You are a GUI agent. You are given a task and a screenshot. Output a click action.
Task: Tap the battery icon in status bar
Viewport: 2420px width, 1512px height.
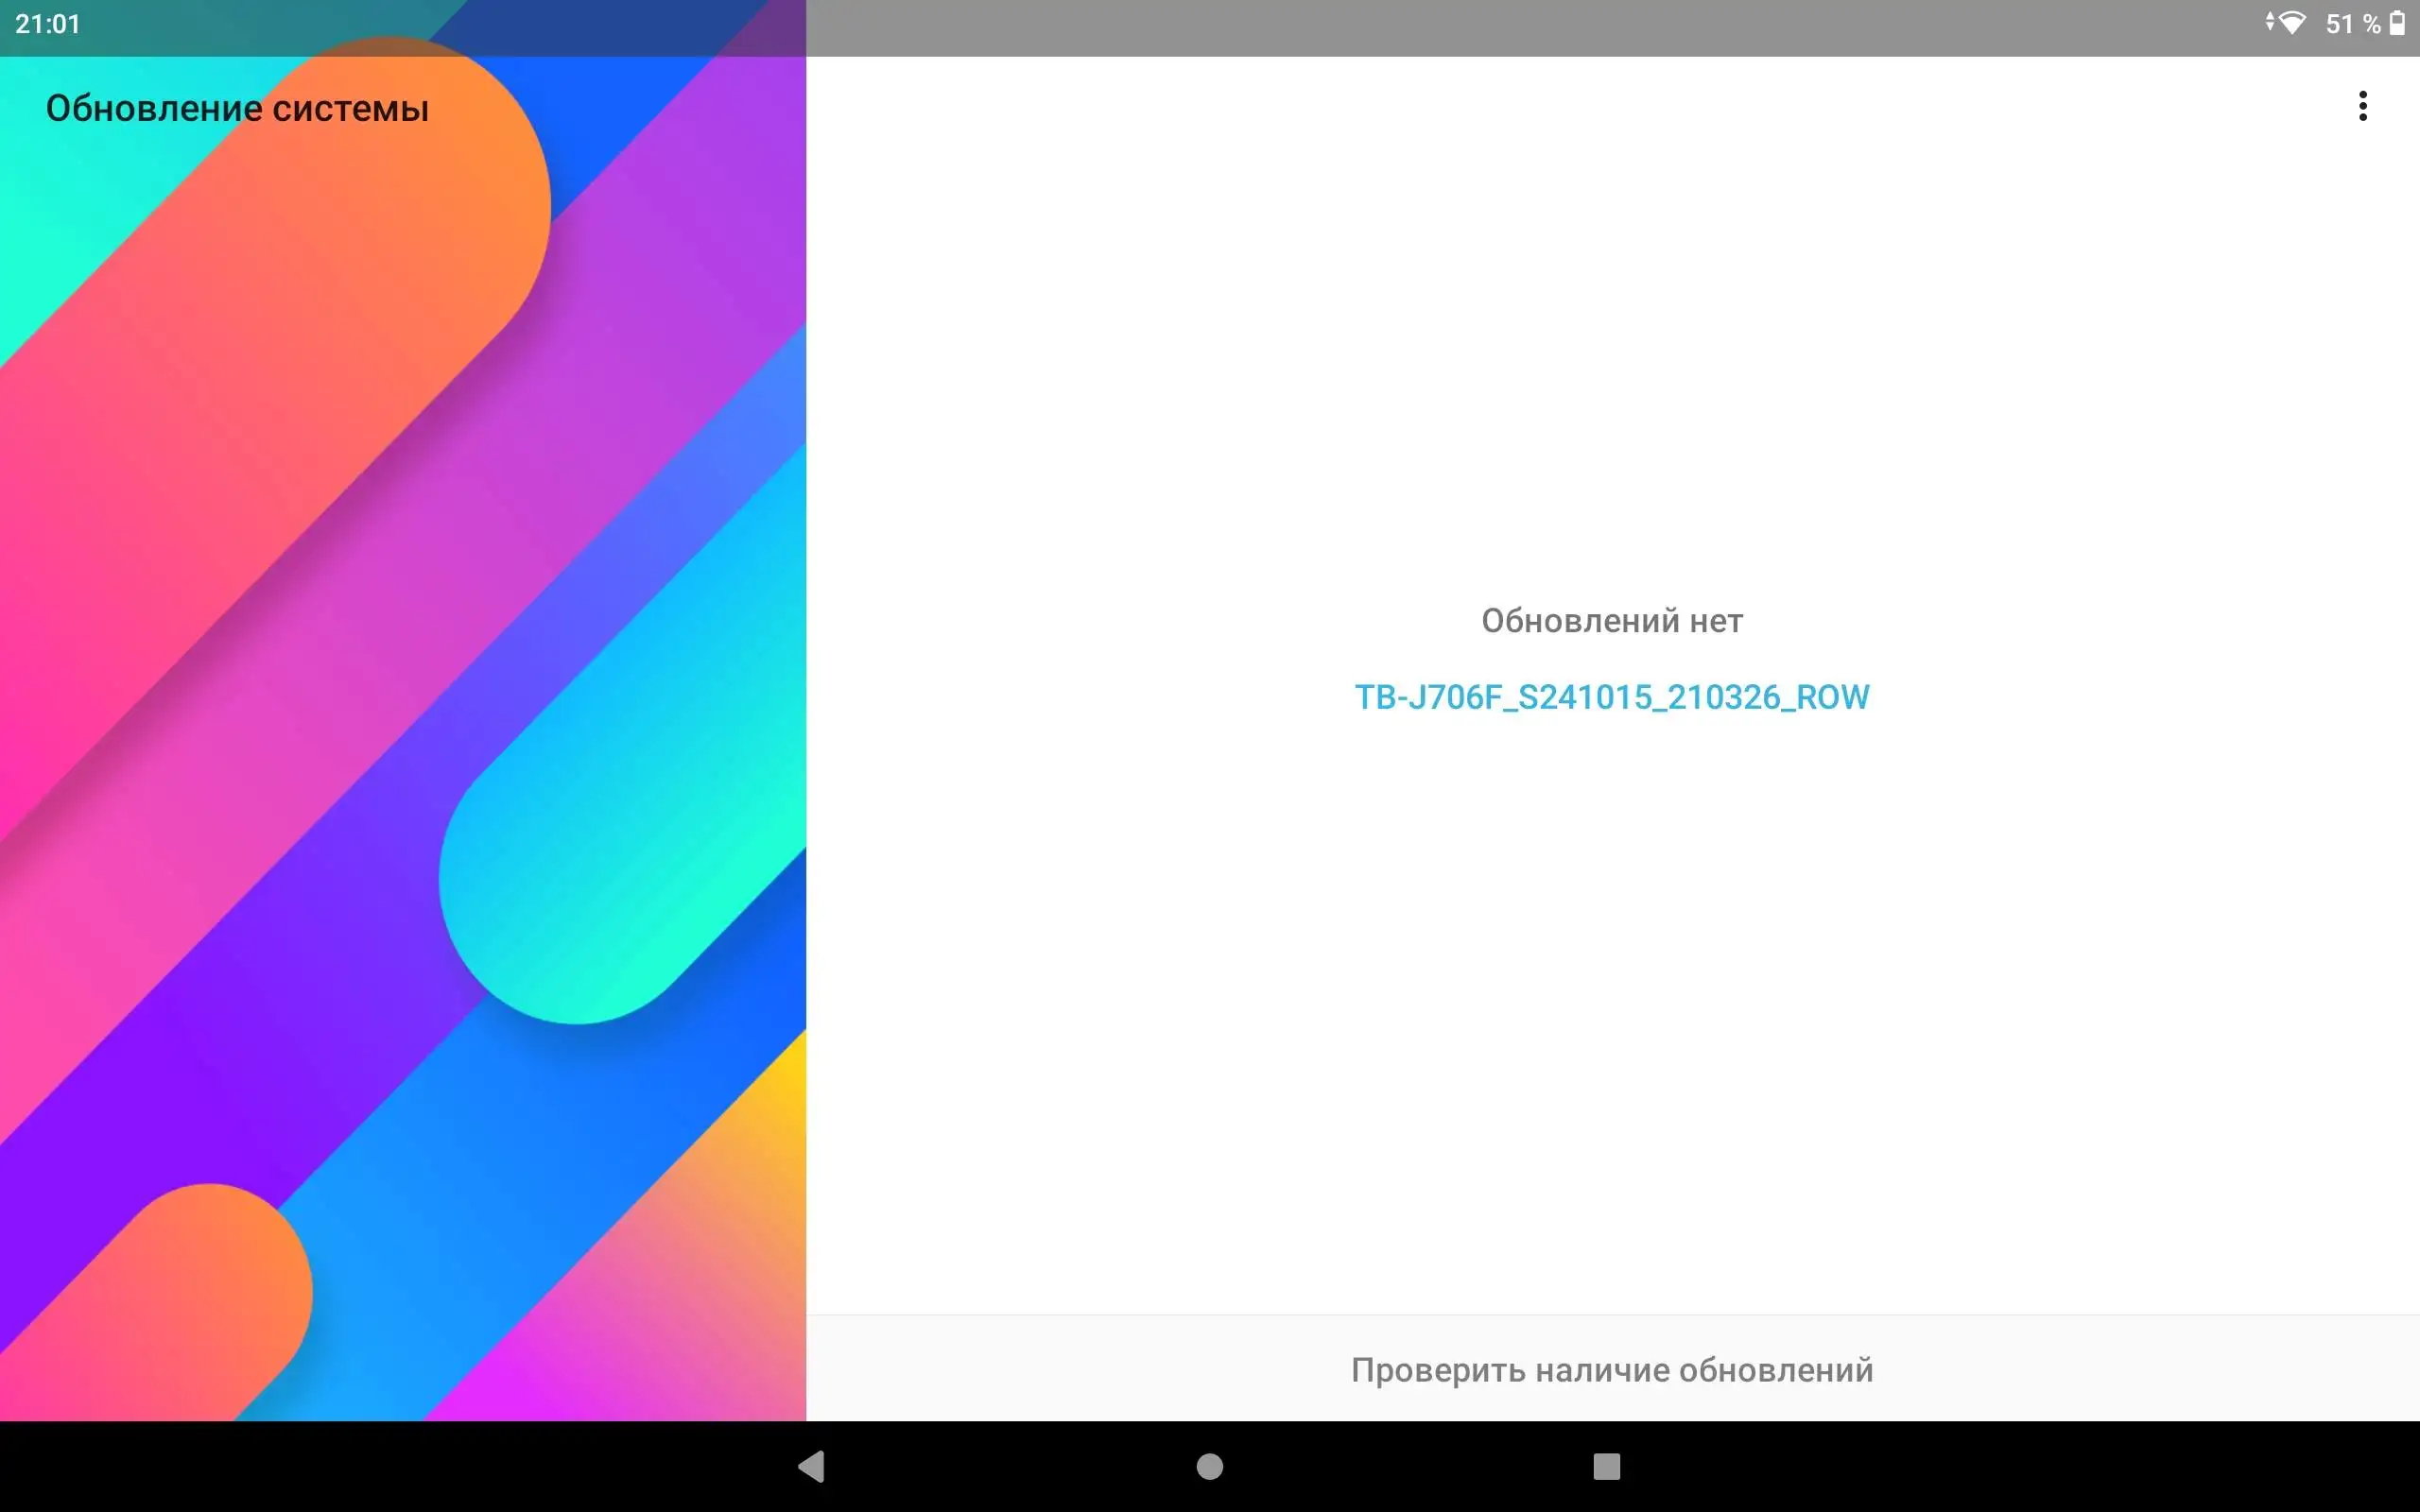[2397, 23]
